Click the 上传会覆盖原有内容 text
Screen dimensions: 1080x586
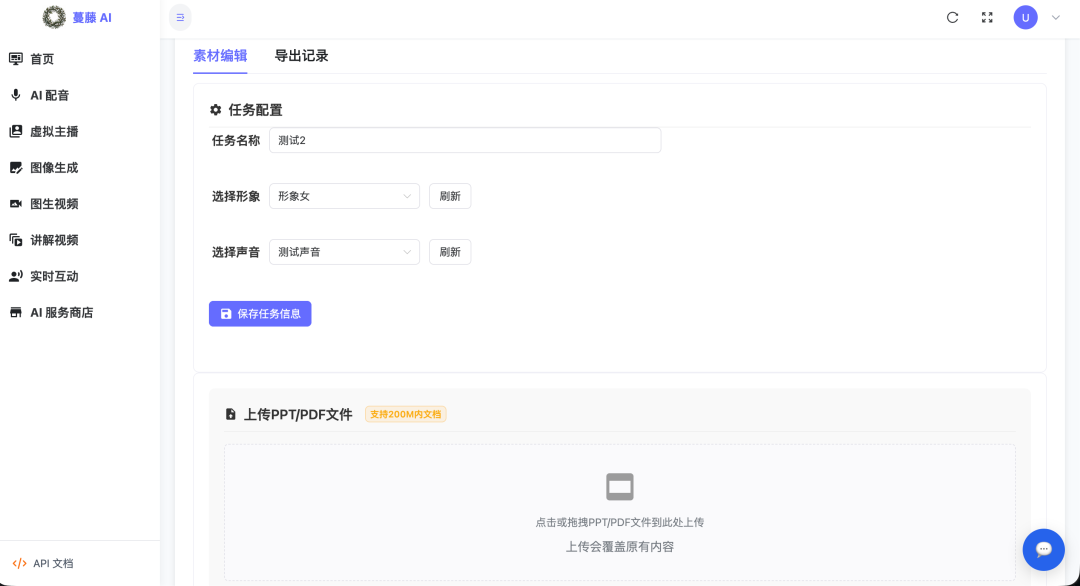pyautogui.click(x=620, y=547)
